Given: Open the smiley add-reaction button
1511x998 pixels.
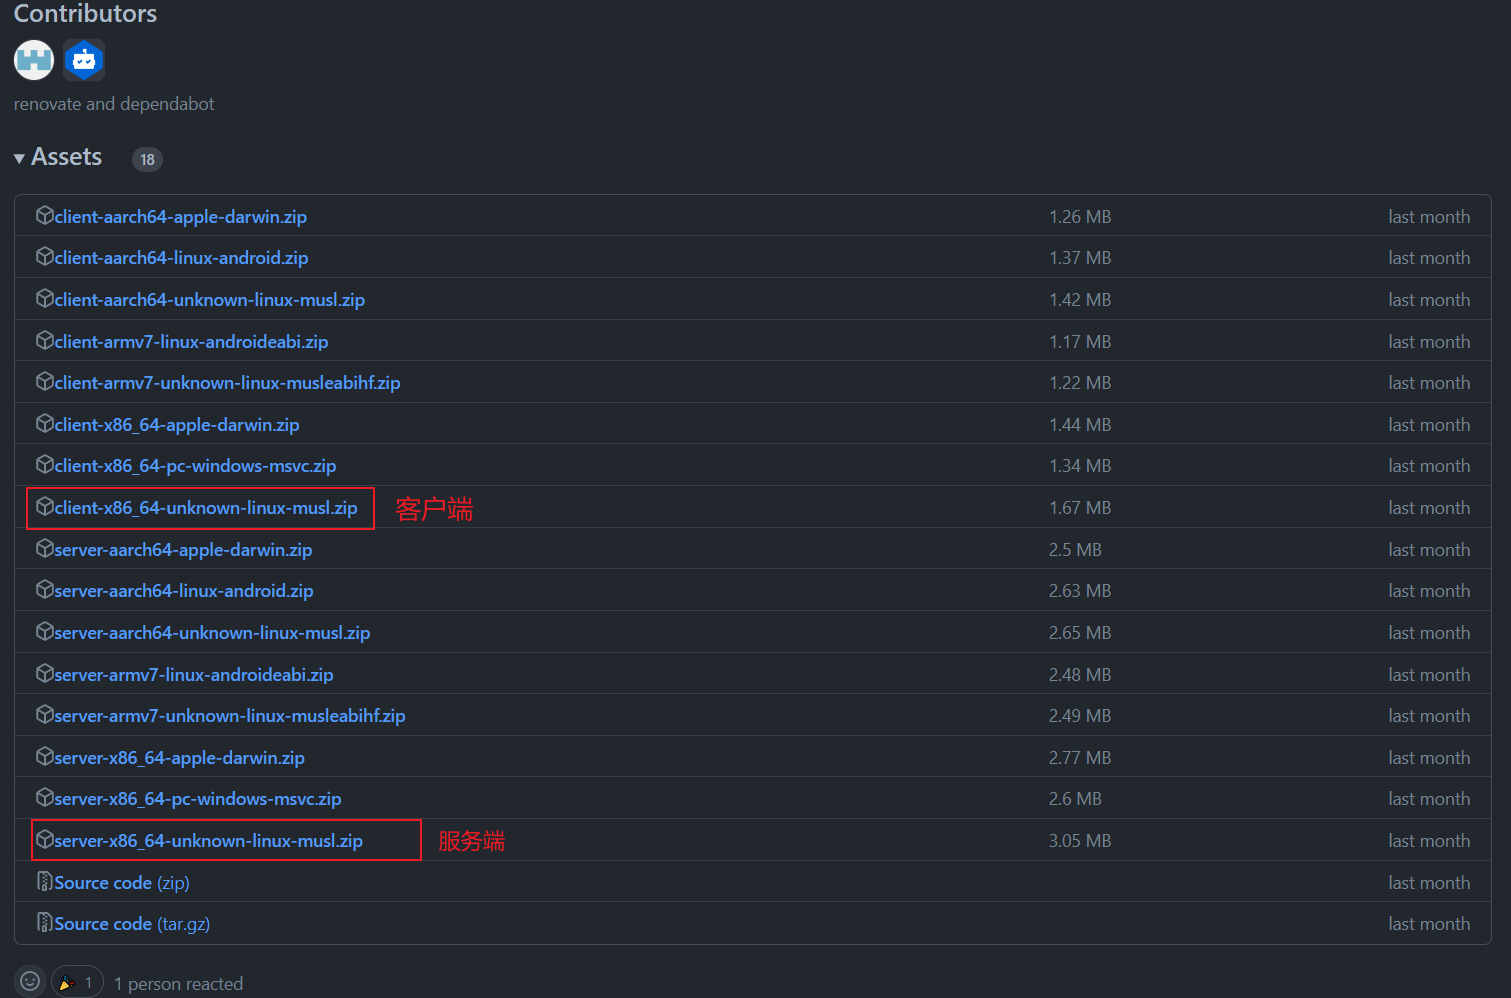Looking at the screenshot, I should pos(30,982).
